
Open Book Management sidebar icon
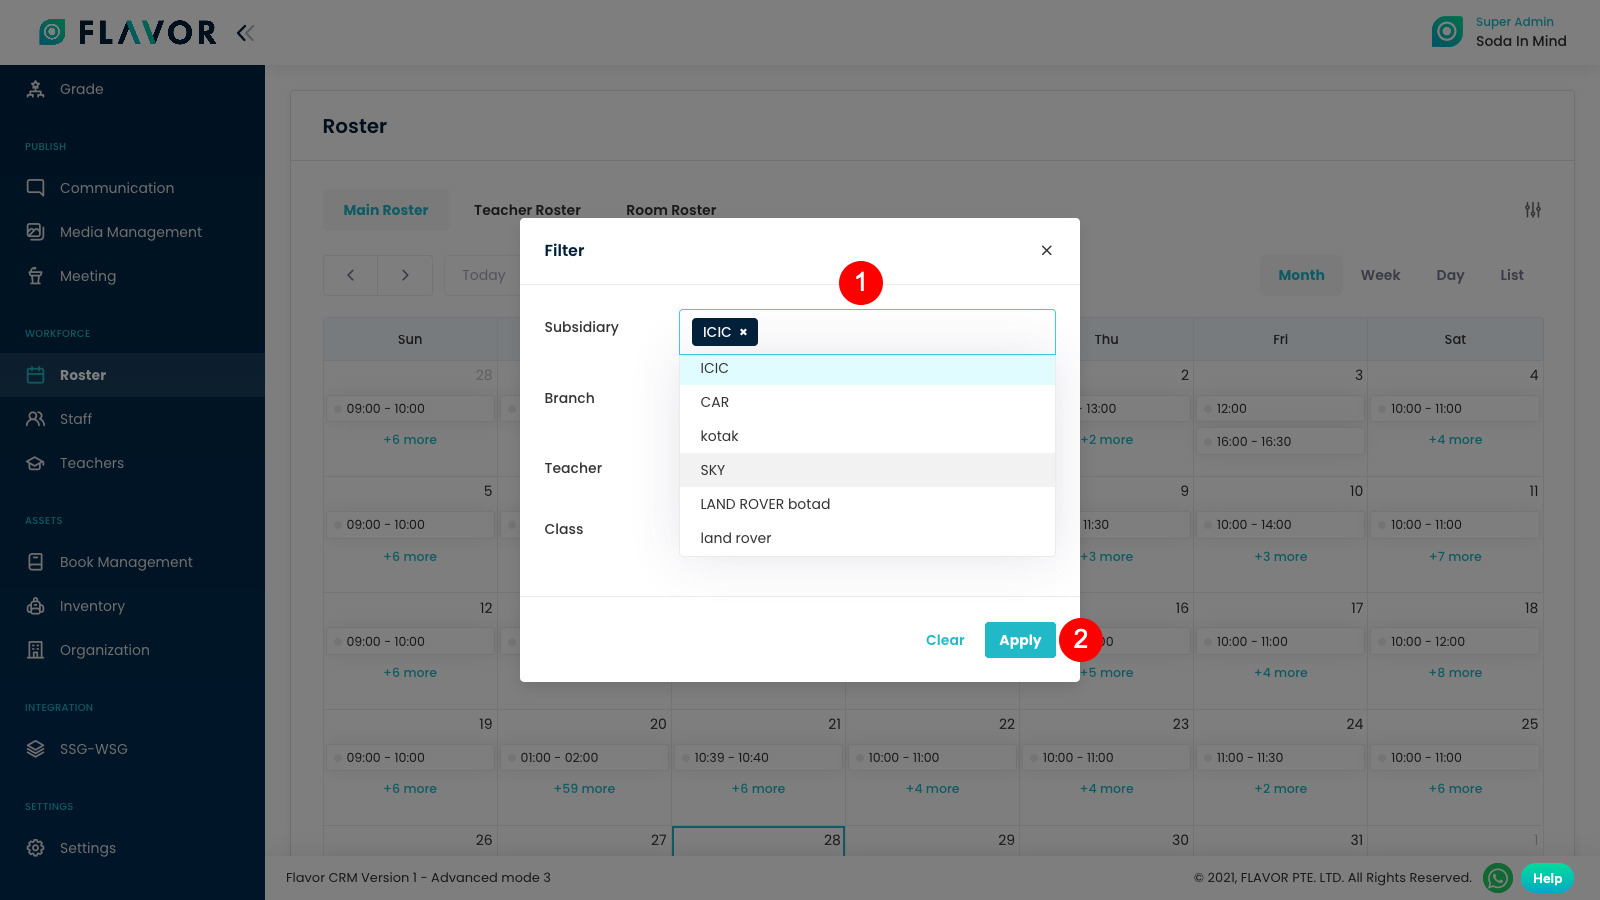click(36, 562)
